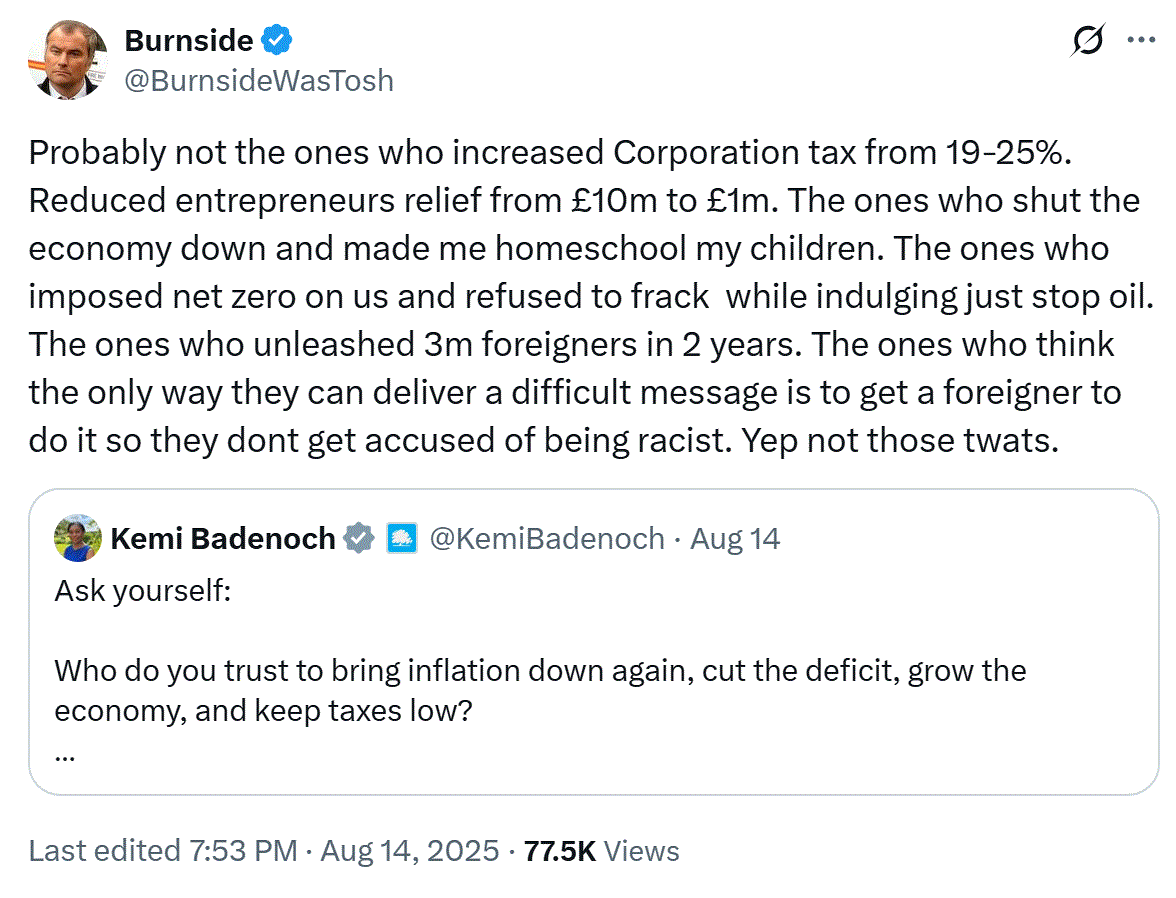The width and height of the screenshot is (1176, 898).
Task: Click the @KemiBadenoch handle
Action: [x=546, y=539]
